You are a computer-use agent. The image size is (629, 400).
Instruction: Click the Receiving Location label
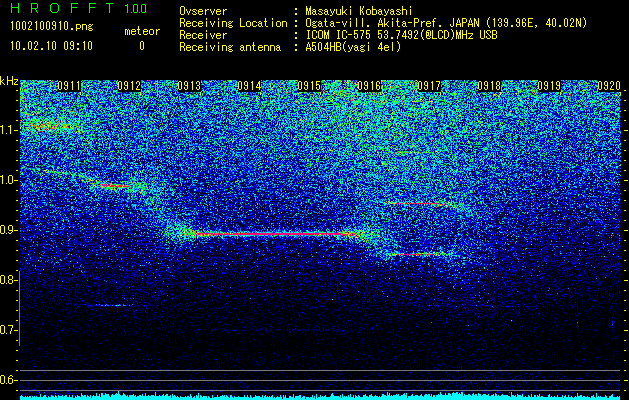pyautogui.click(x=233, y=23)
